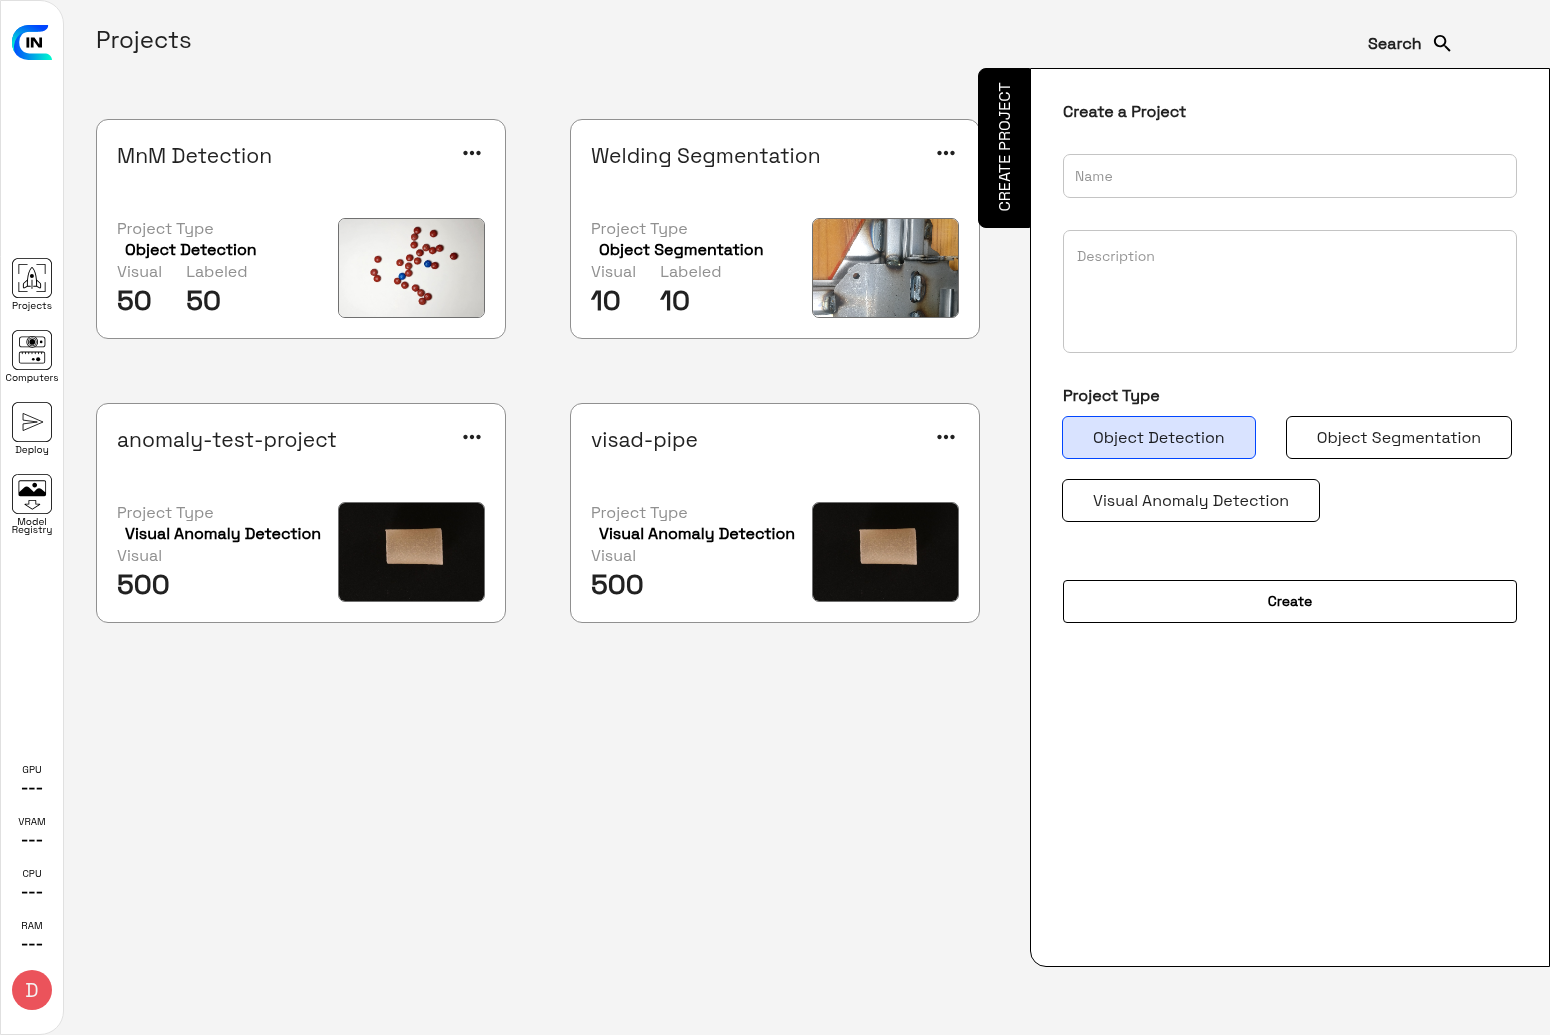Viewport: 1550px width, 1035px height.
Task: Click the visad-pipe project thumbnail image
Action: (884, 552)
